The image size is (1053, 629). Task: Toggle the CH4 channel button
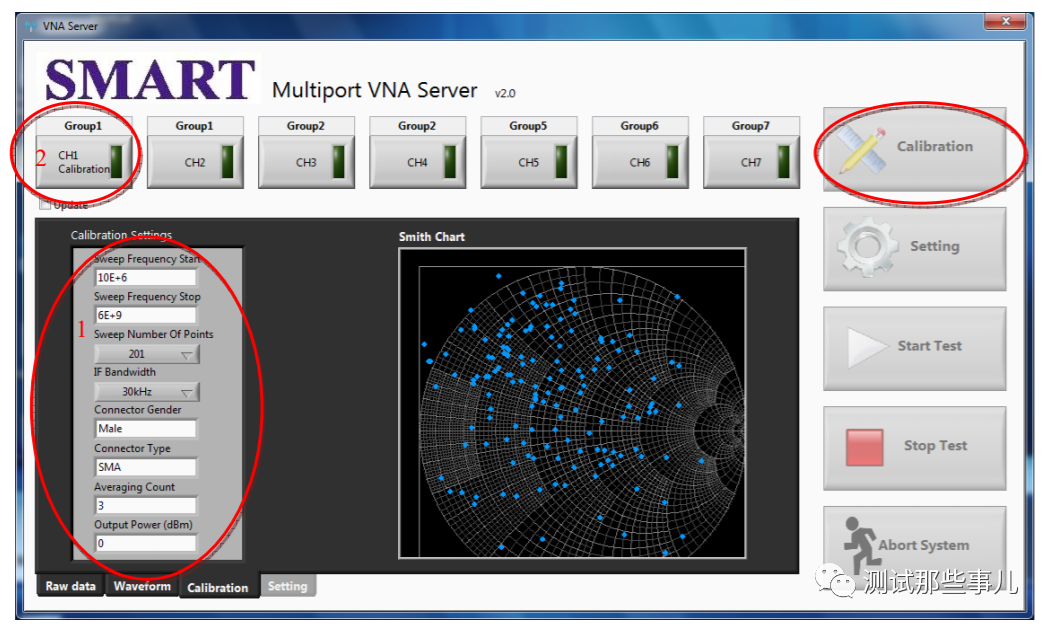[x=418, y=162]
